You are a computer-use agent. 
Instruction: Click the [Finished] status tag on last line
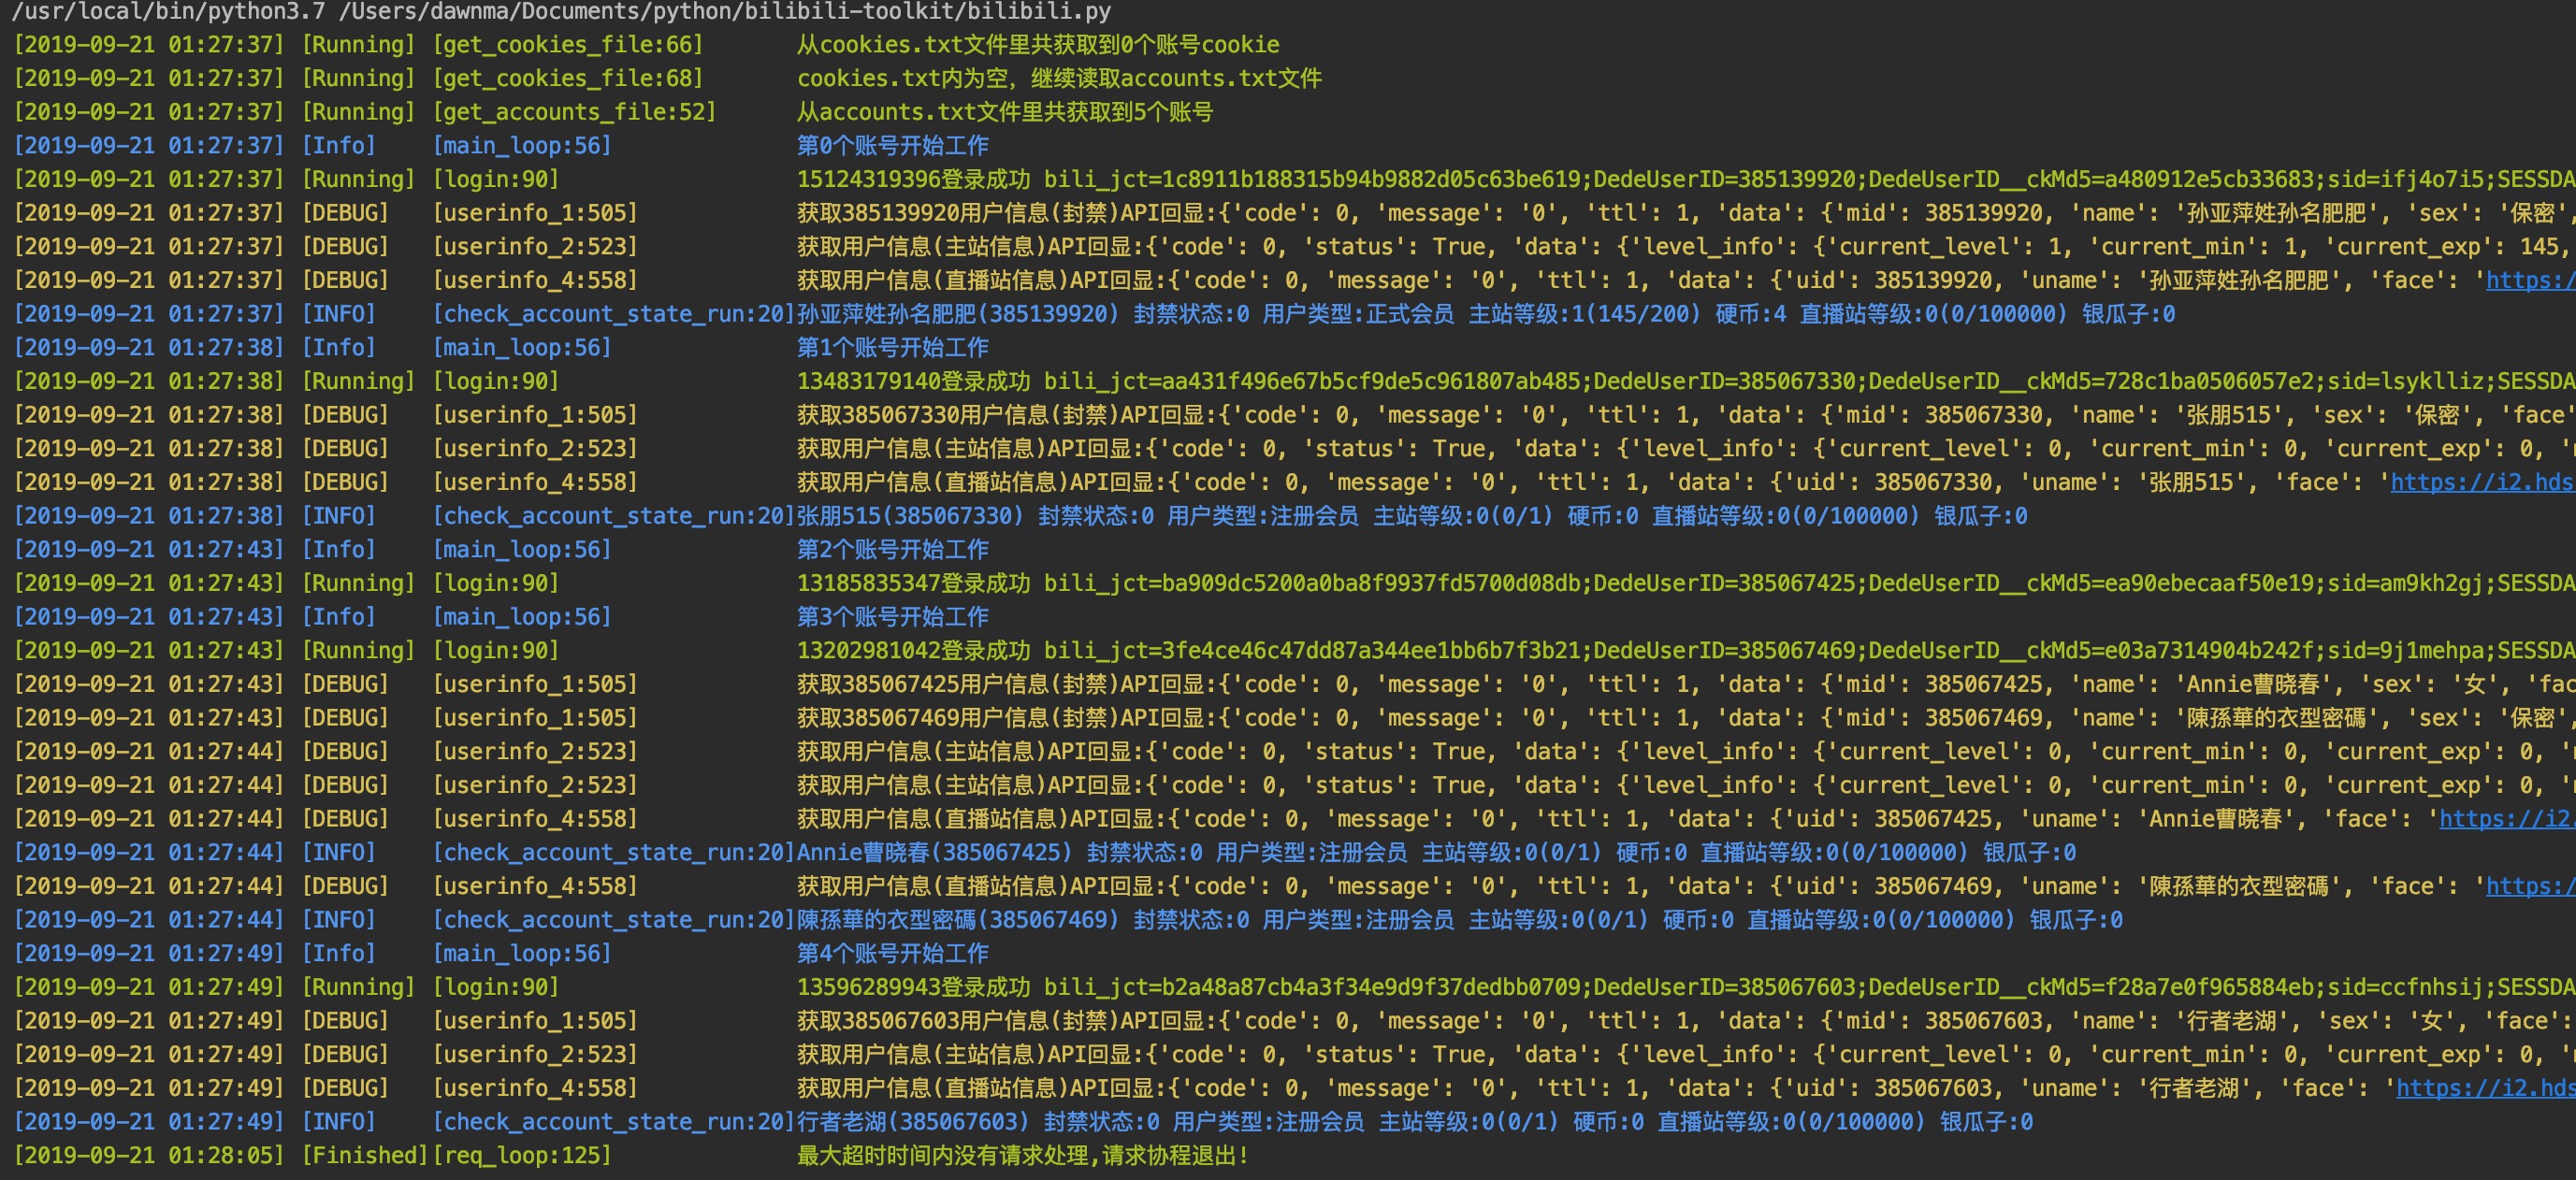click(364, 1156)
